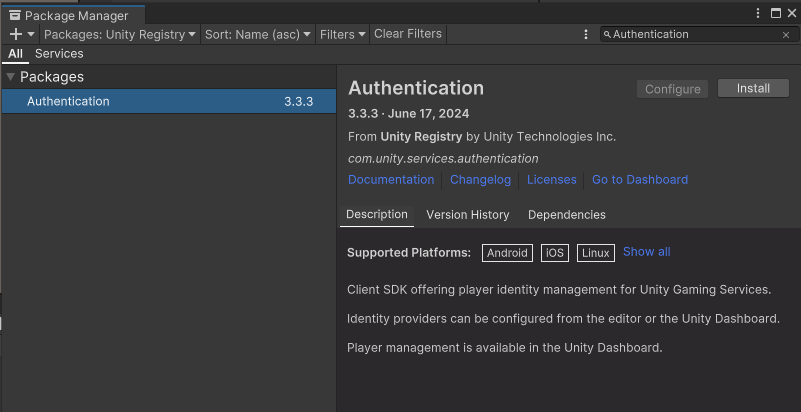Open the Changelog link
Viewport: 801px width, 412px height.
(x=480, y=180)
